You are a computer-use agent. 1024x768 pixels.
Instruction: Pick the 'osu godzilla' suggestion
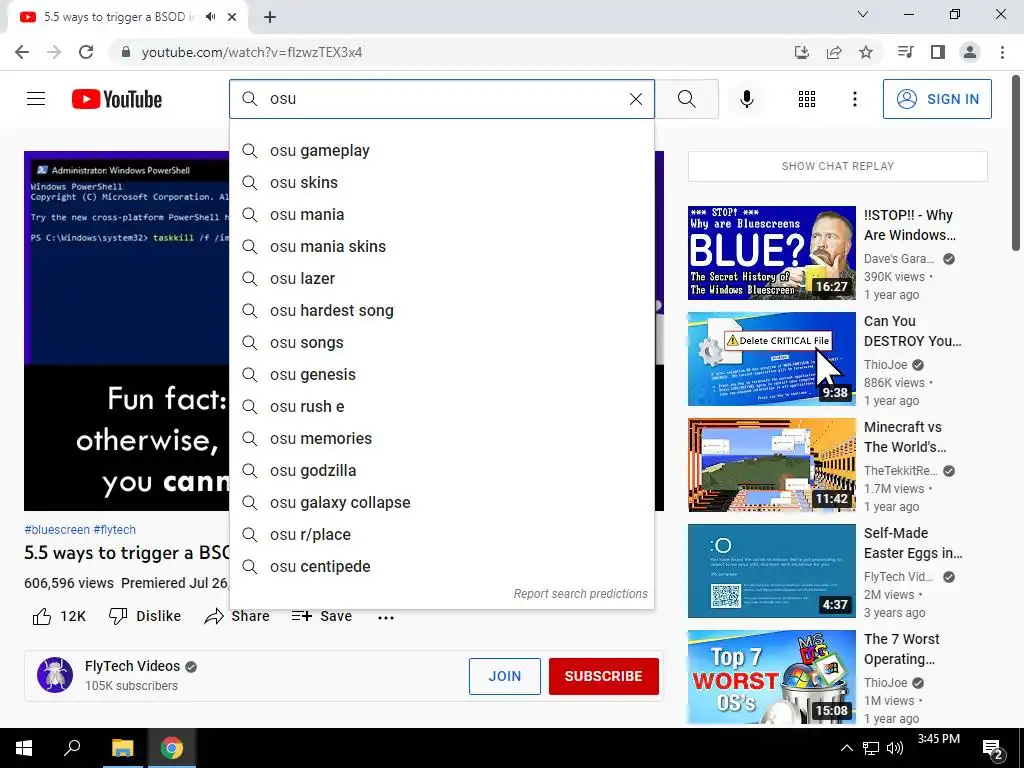click(x=441, y=471)
